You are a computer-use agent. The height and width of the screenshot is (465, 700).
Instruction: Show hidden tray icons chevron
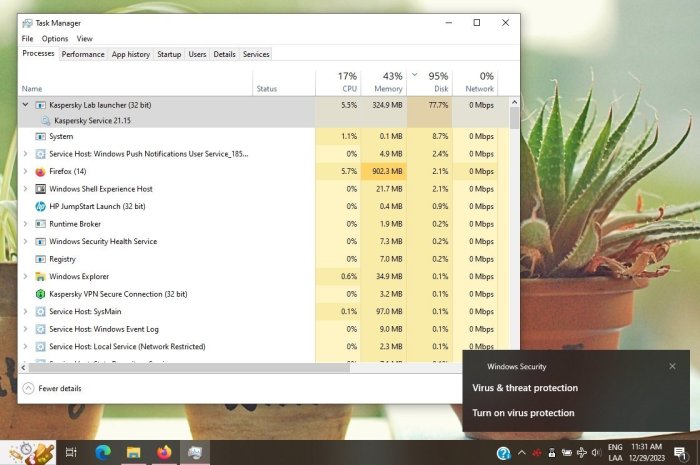521,453
